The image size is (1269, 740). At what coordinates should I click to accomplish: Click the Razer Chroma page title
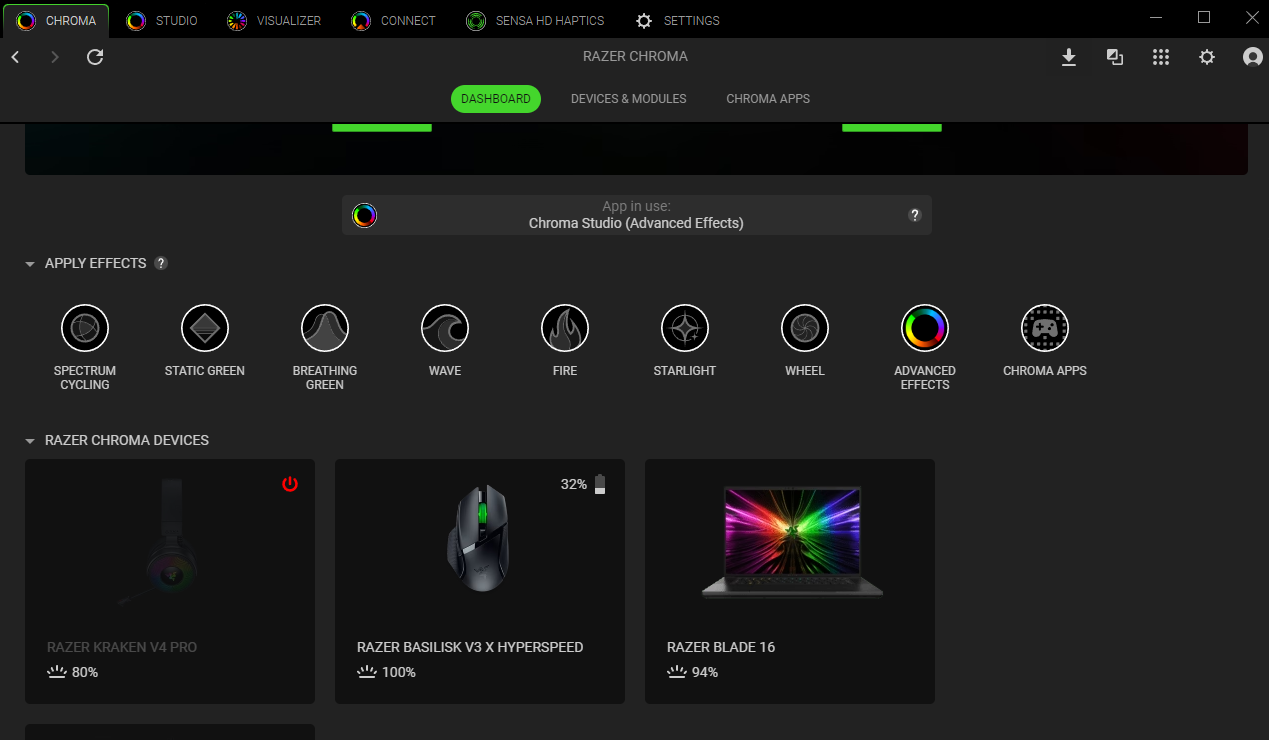pos(635,57)
